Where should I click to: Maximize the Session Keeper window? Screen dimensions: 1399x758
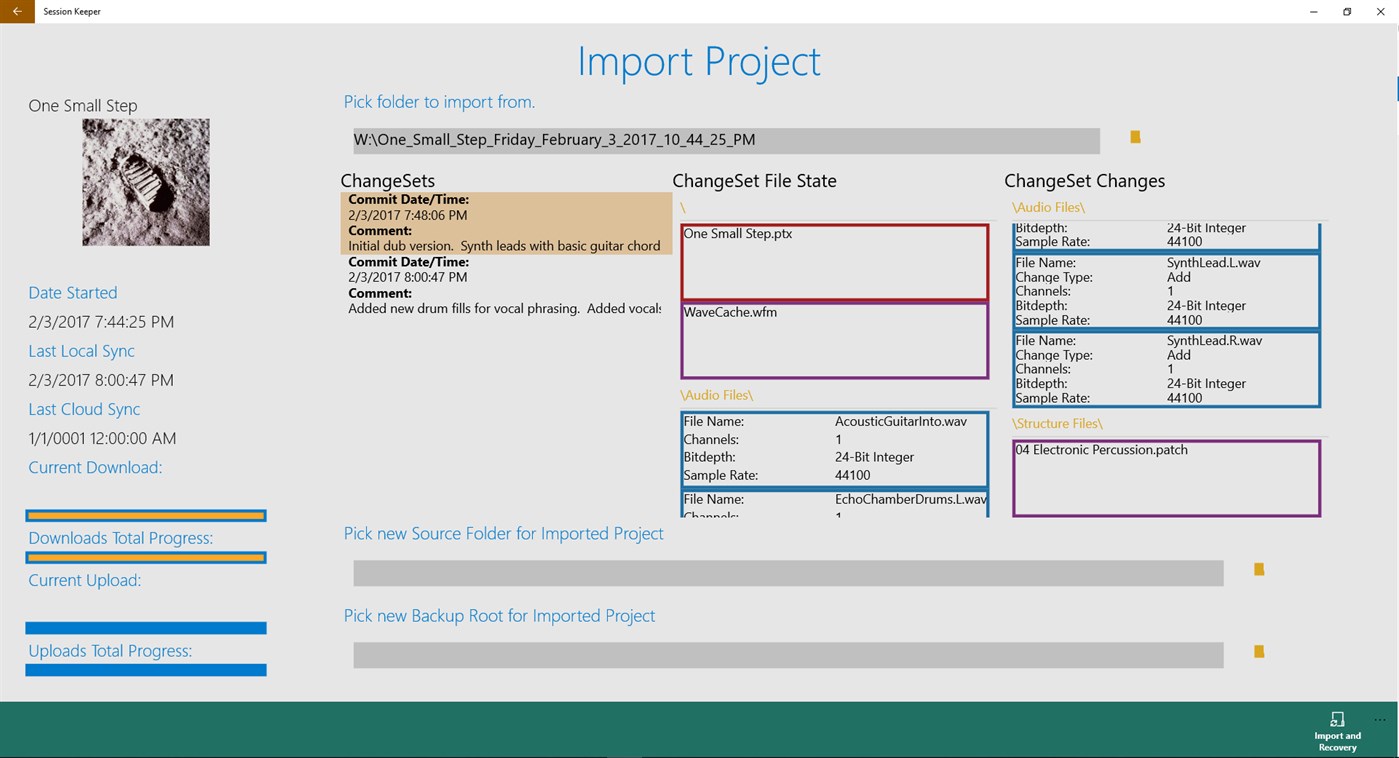pyautogui.click(x=1347, y=12)
